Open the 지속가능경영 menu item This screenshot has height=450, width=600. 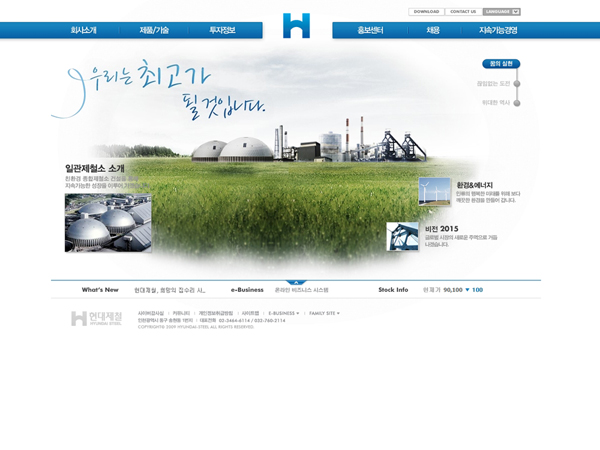[498, 31]
